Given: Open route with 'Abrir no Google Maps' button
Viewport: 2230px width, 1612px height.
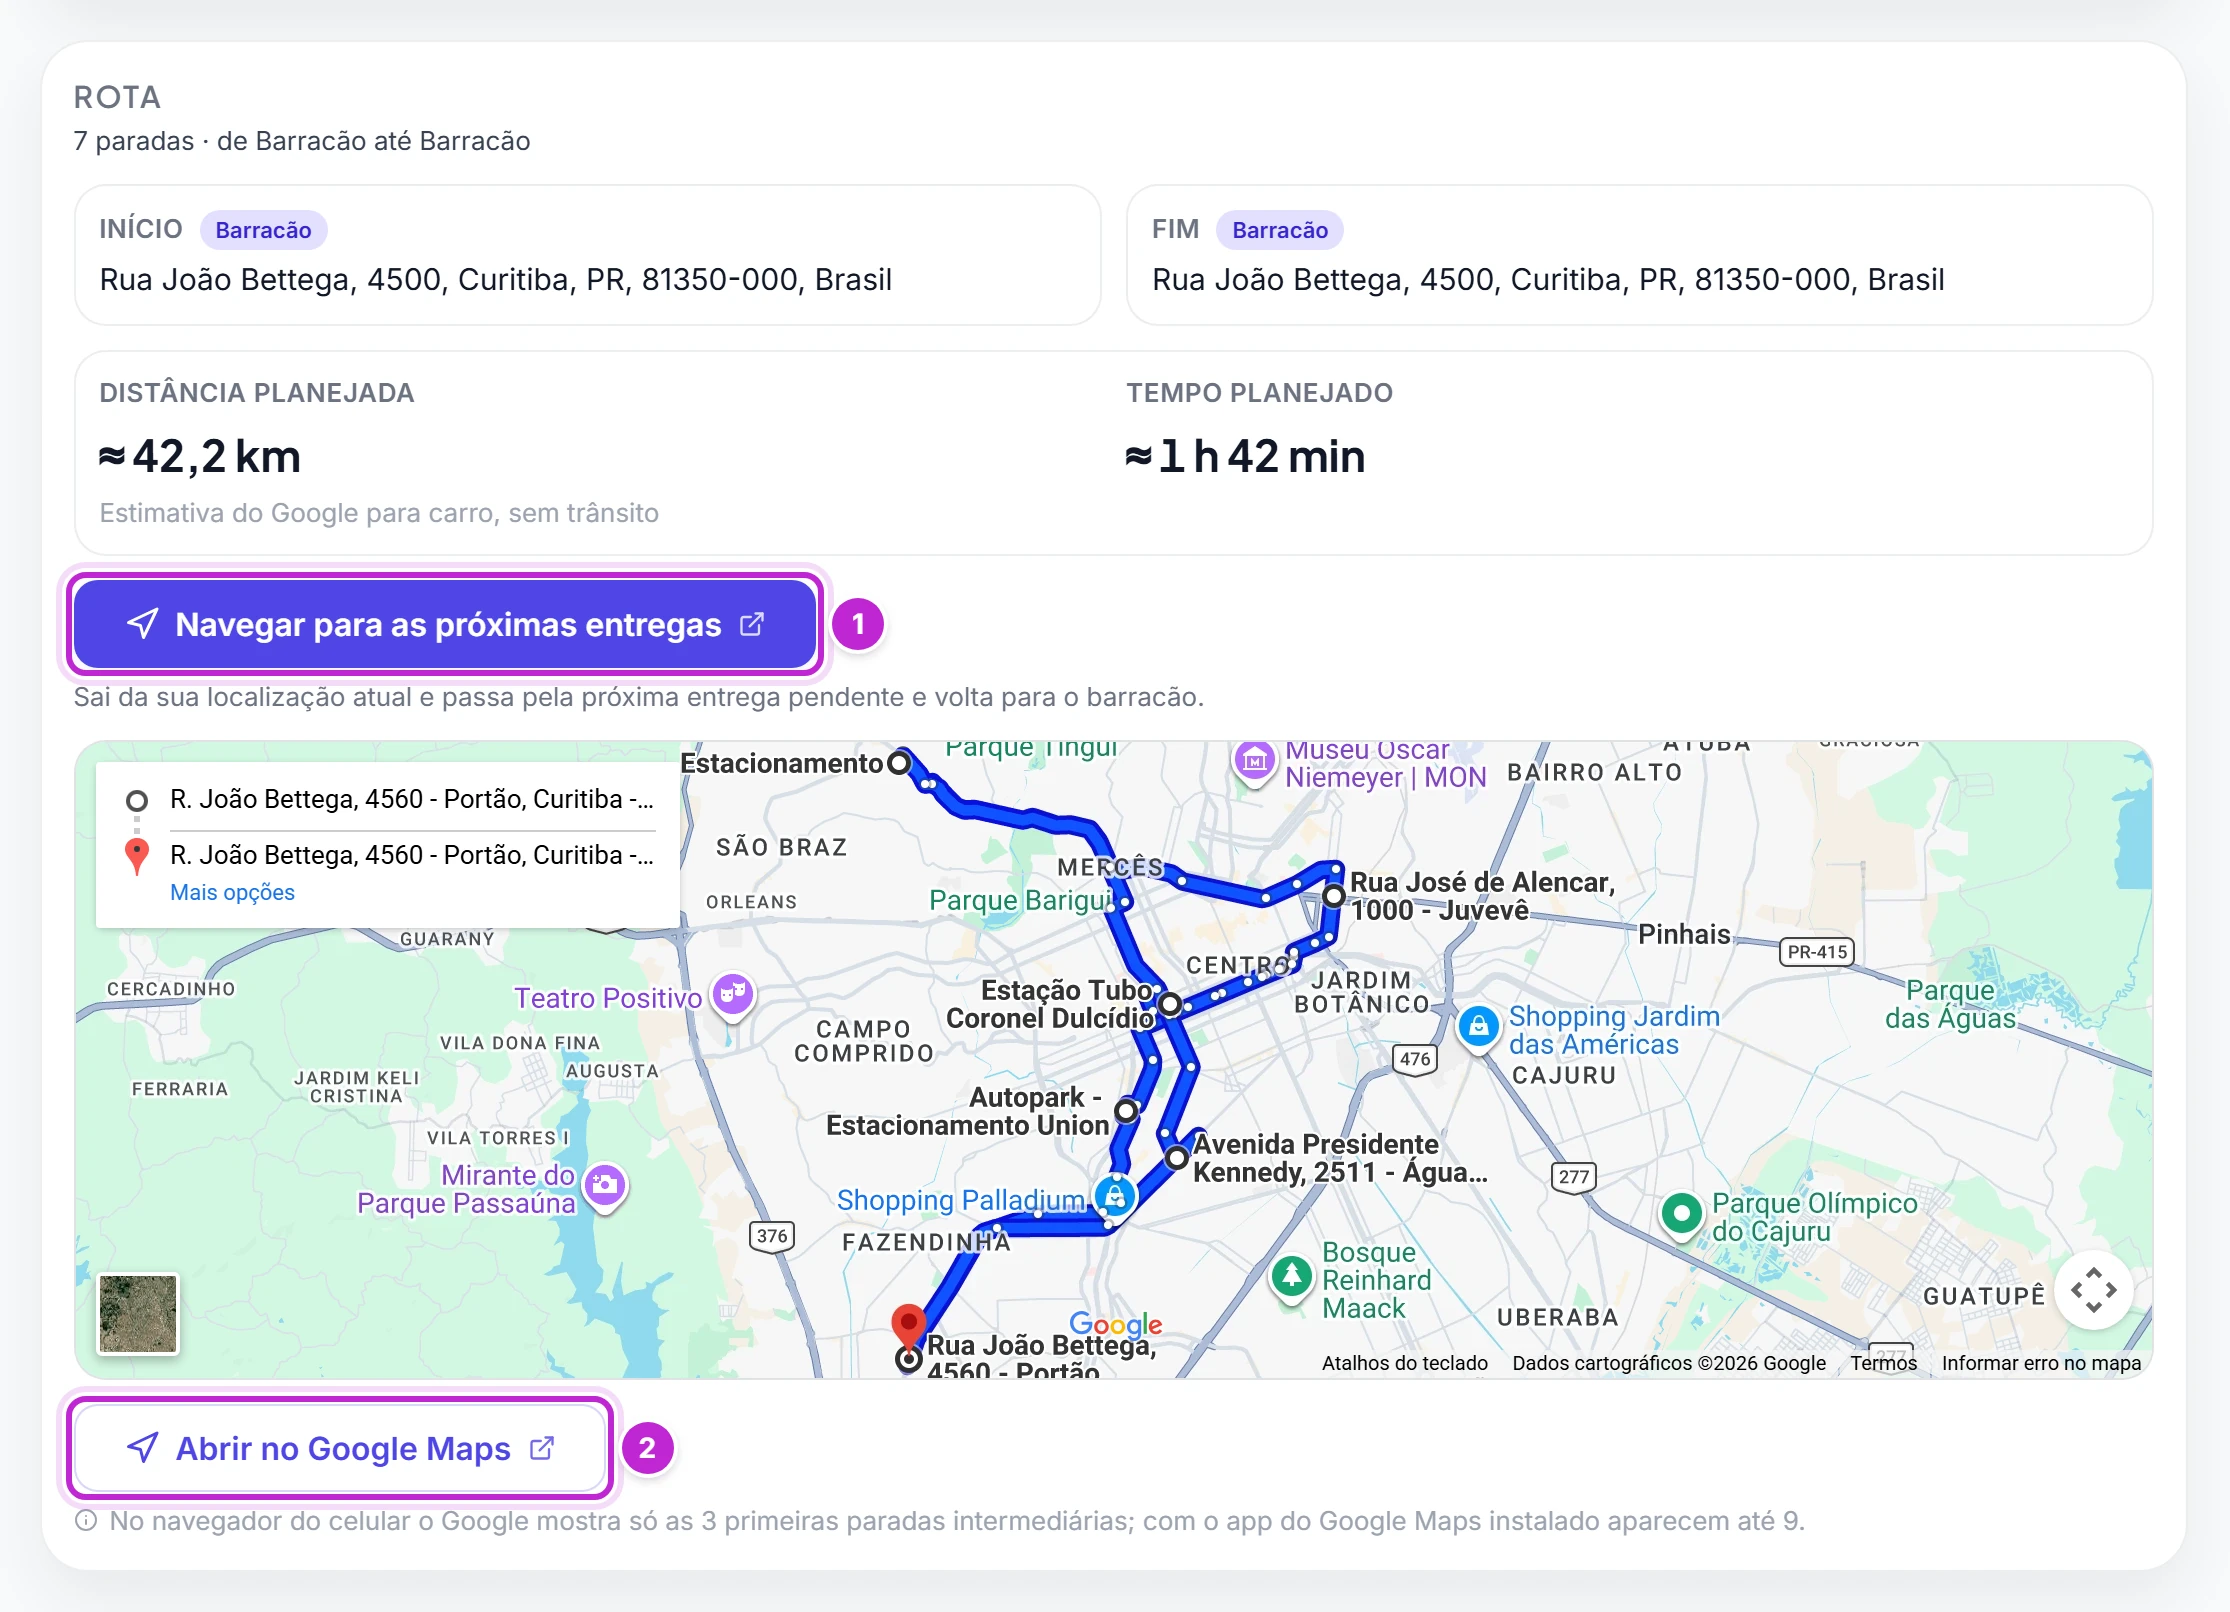Looking at the screenshot, I should [x=340, y=1448].
